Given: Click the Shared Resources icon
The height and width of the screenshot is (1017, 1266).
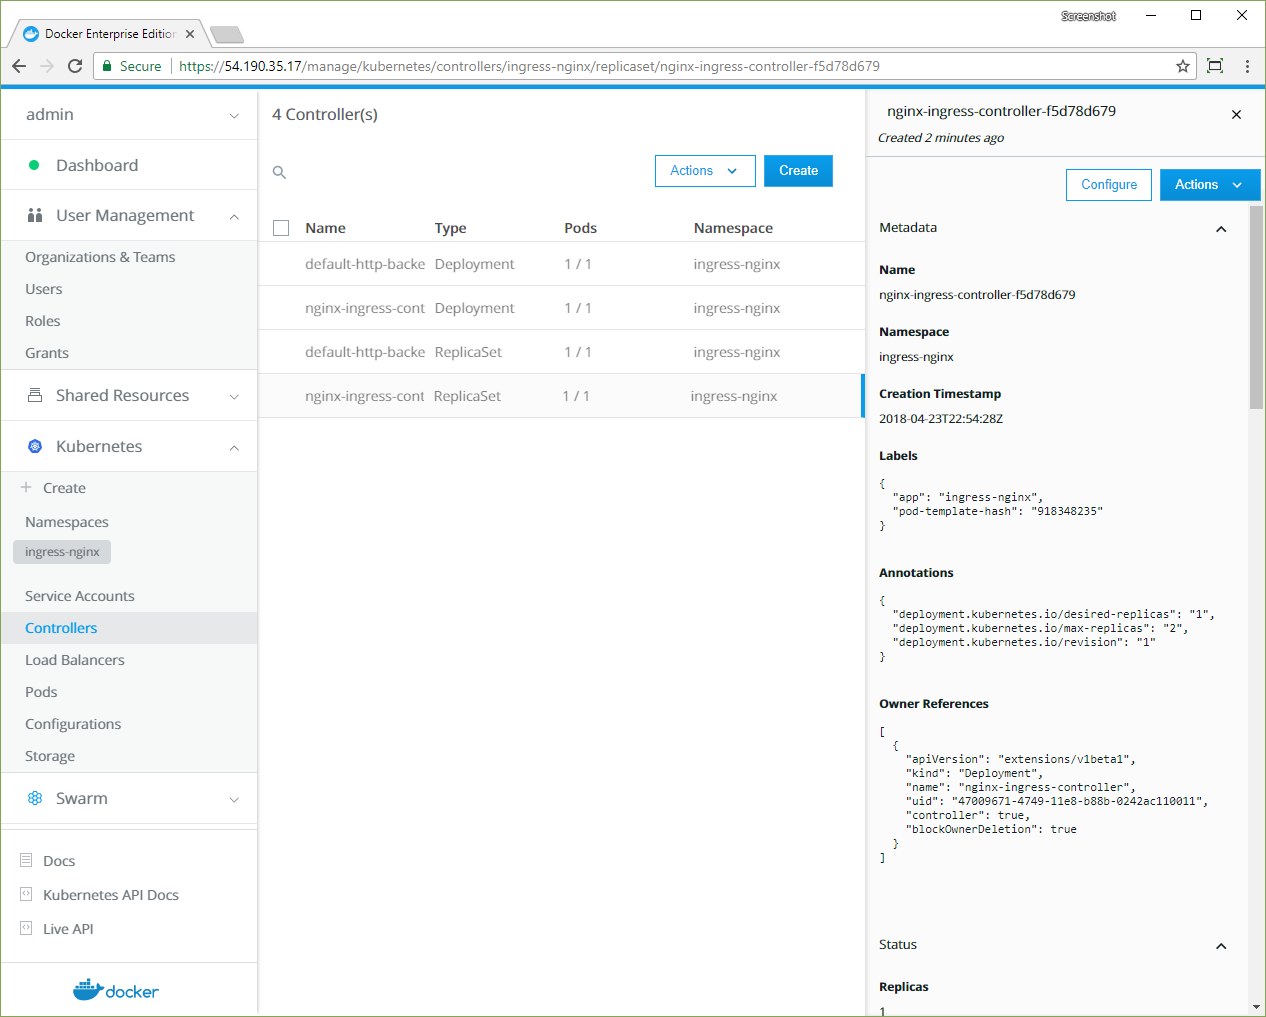Looking at the screenshot, I should pos(35,395).
